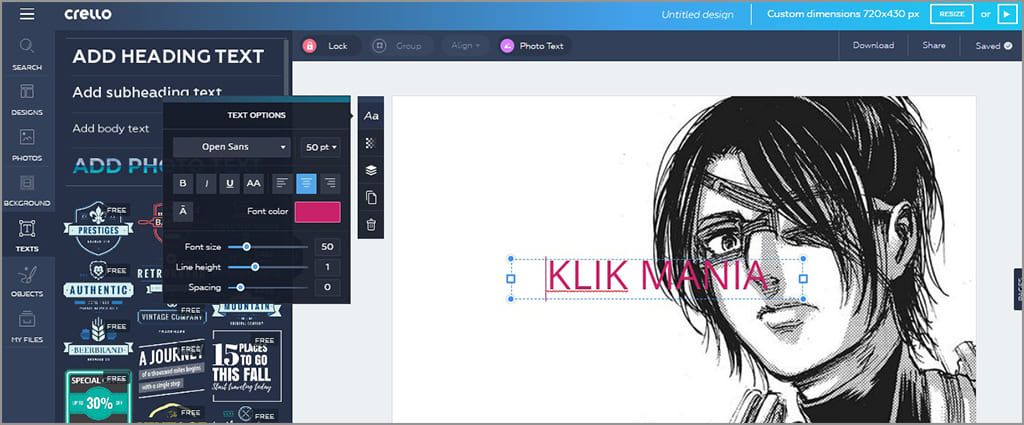Click the transparency checkerboard icon
1024x425 pixels.
tap(371, 142)
